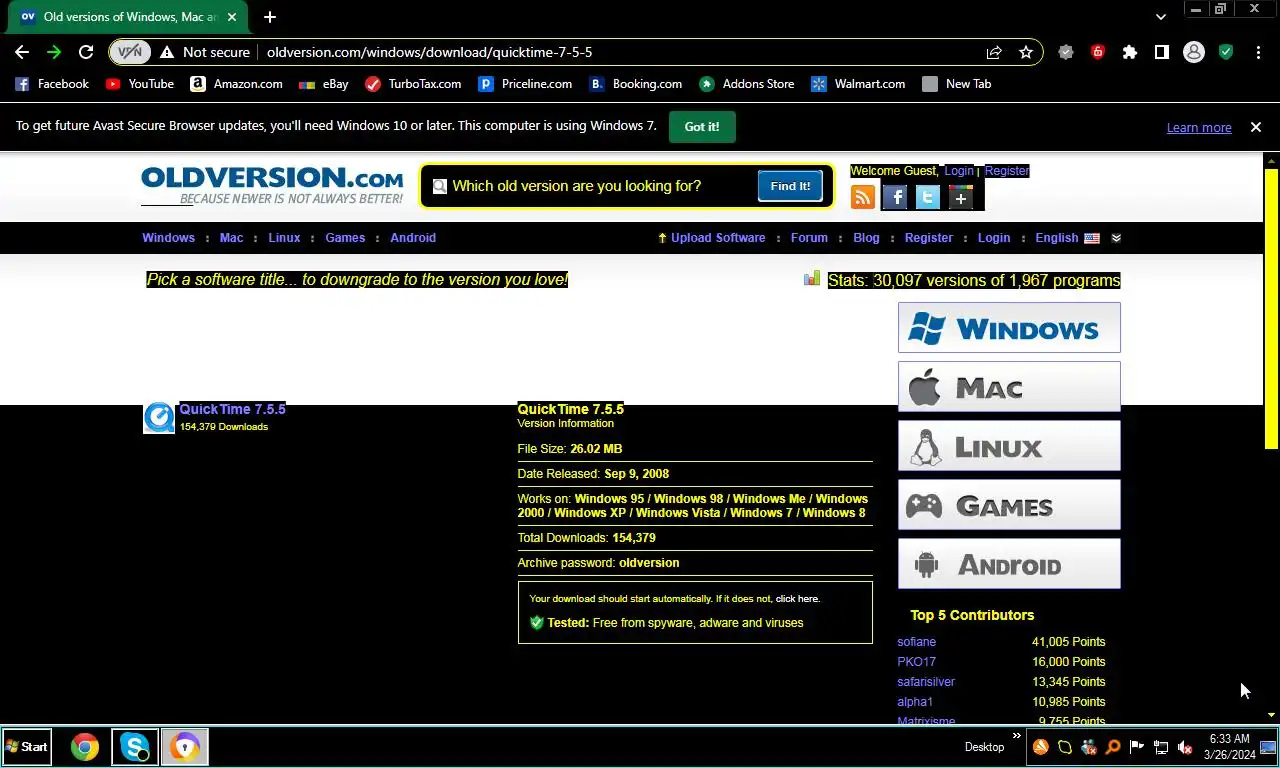The image size is (1280, 768).
Task: Open the Windows Start button
Action: pos(27,747)
